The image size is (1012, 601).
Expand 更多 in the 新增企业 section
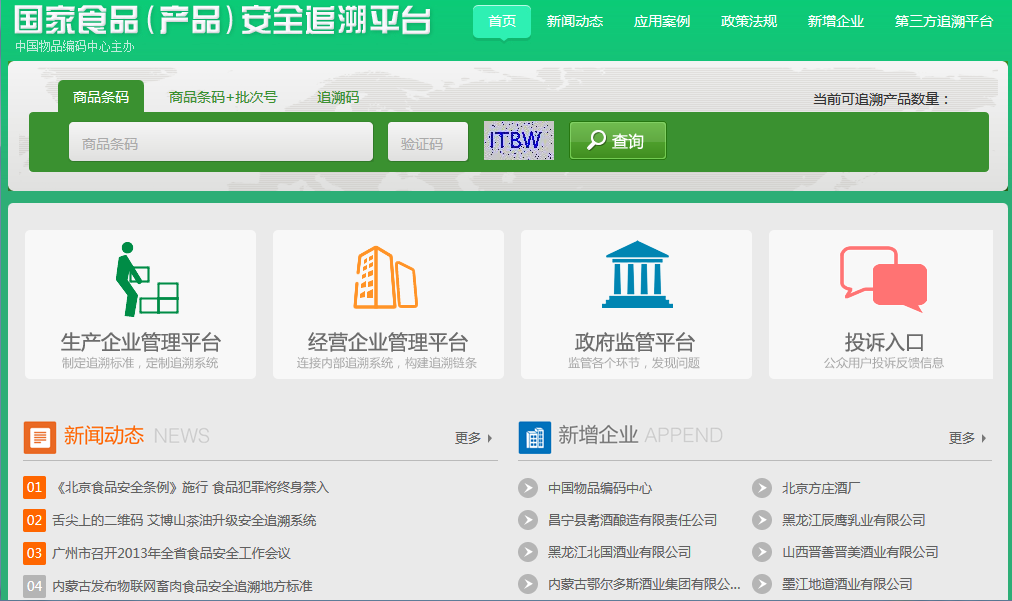point(967,438)
